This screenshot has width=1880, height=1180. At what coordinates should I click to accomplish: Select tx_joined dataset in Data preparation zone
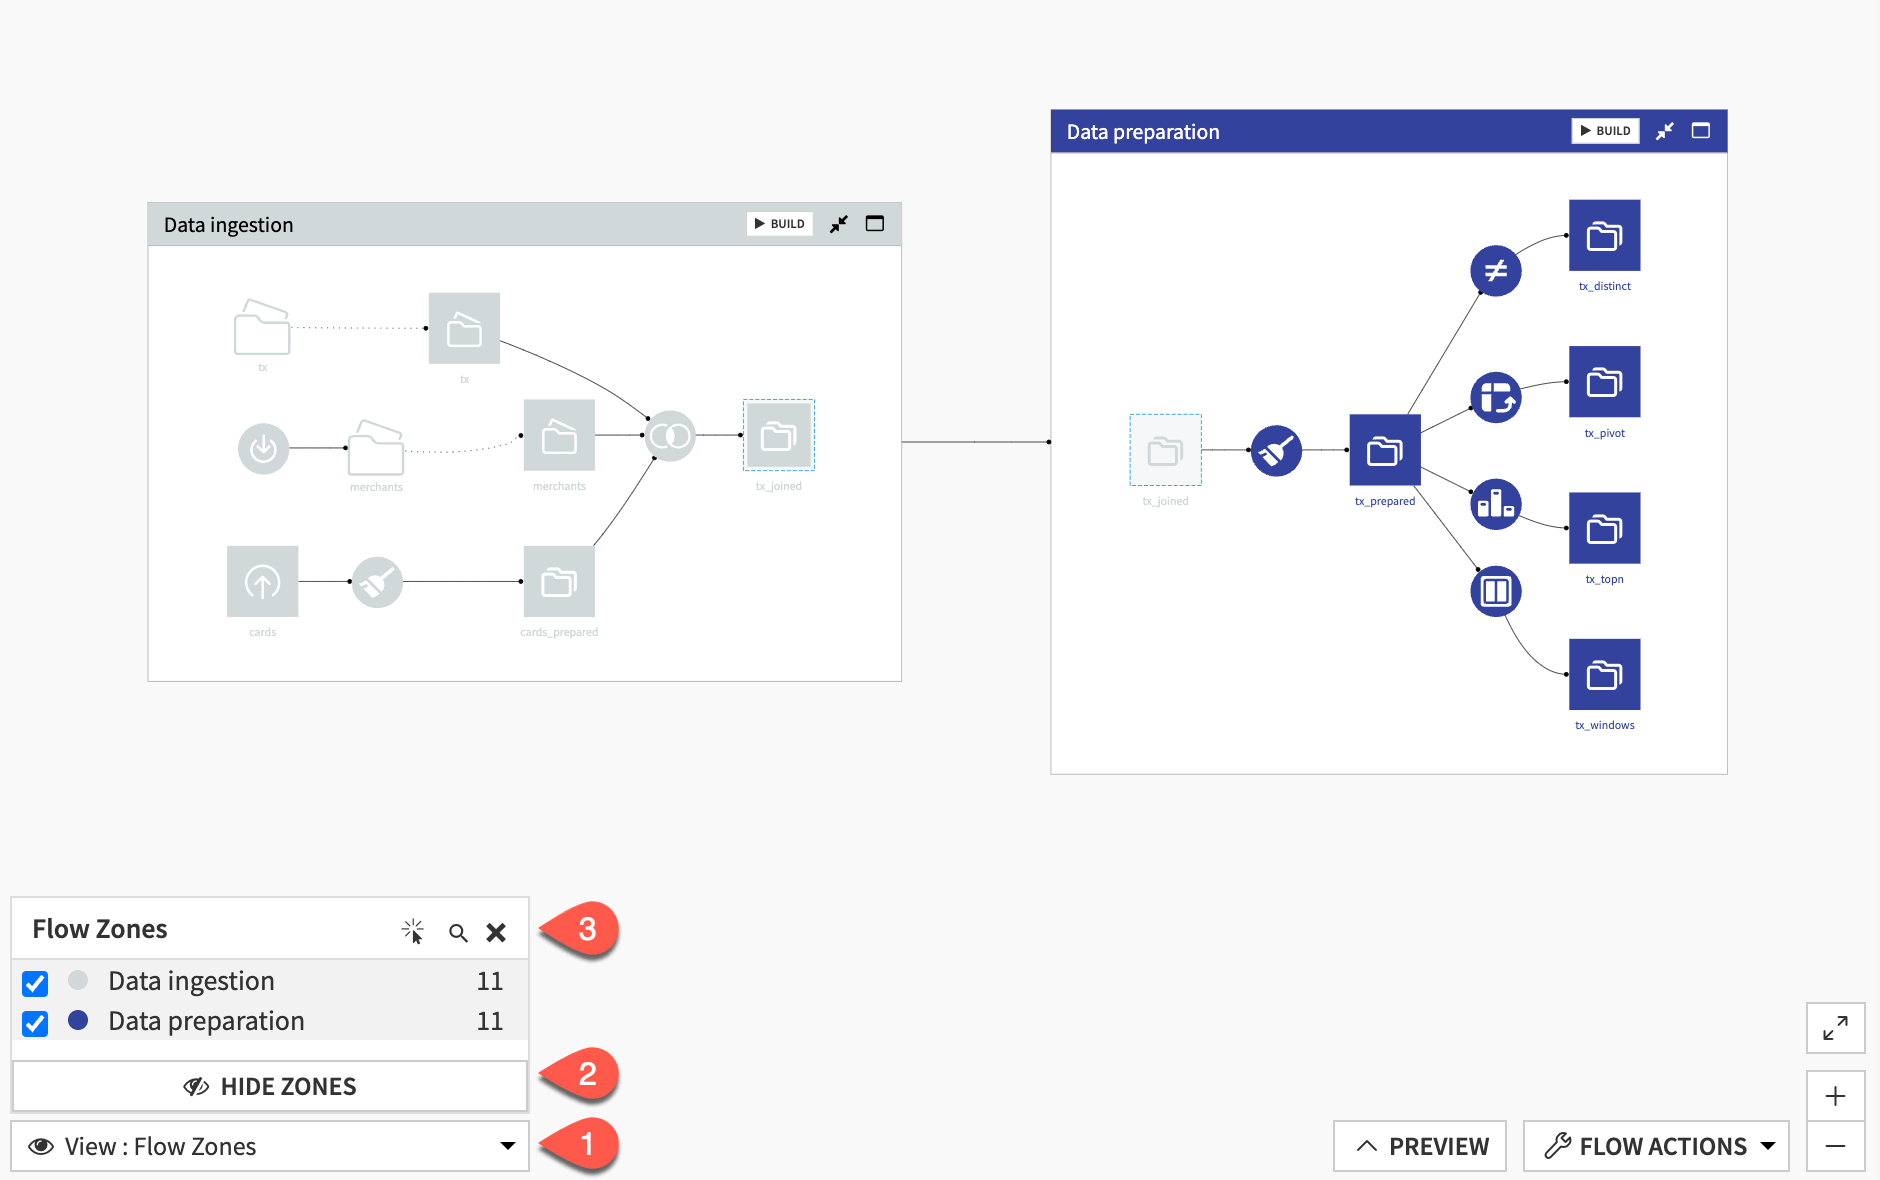[1166, 450]
